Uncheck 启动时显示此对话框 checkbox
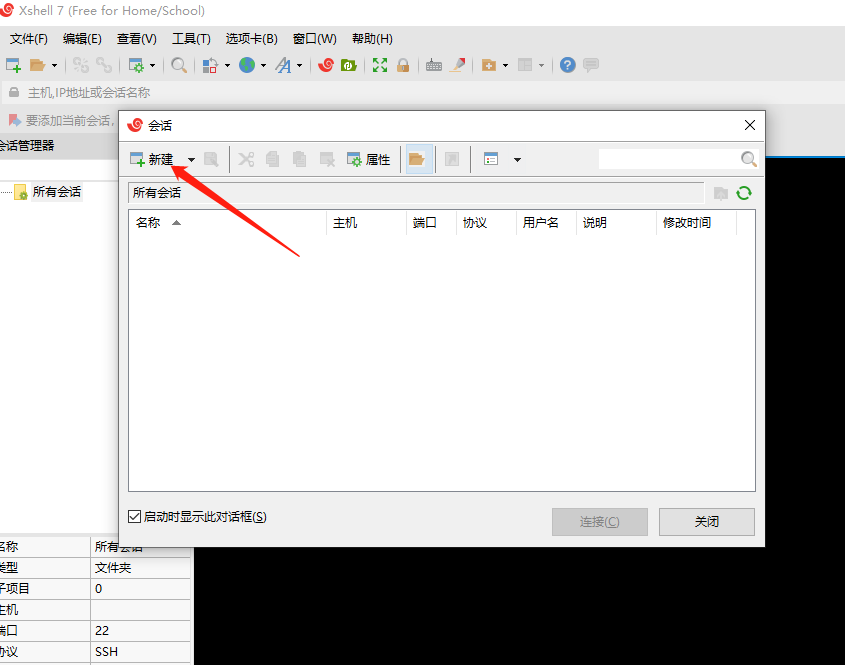This screenshot has width=845, height=665. [x=135, y=517]
